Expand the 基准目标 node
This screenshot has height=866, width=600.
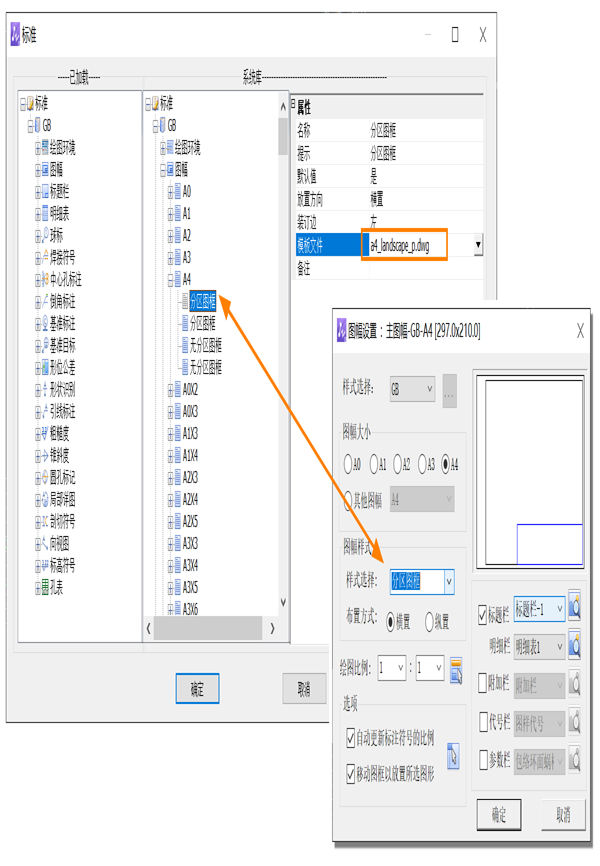tap(38, 346)
